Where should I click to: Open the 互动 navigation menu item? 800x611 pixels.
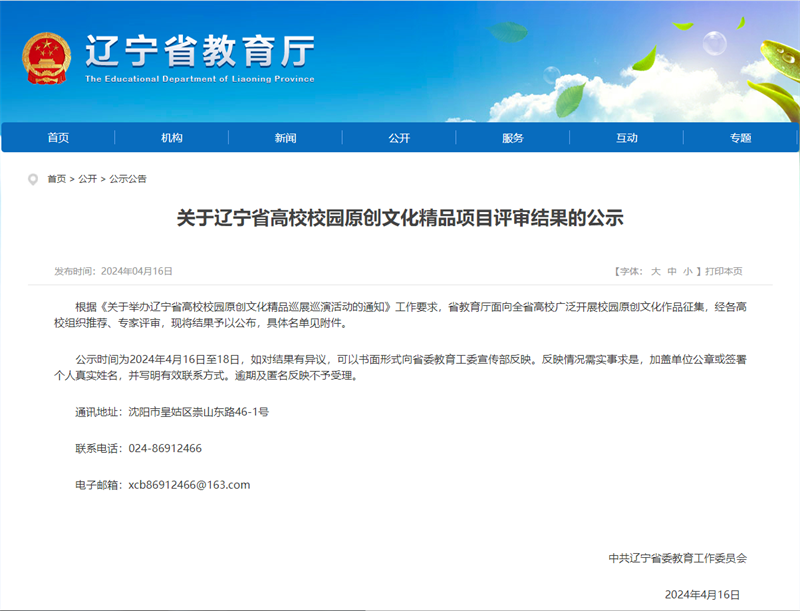pos(627,138)
